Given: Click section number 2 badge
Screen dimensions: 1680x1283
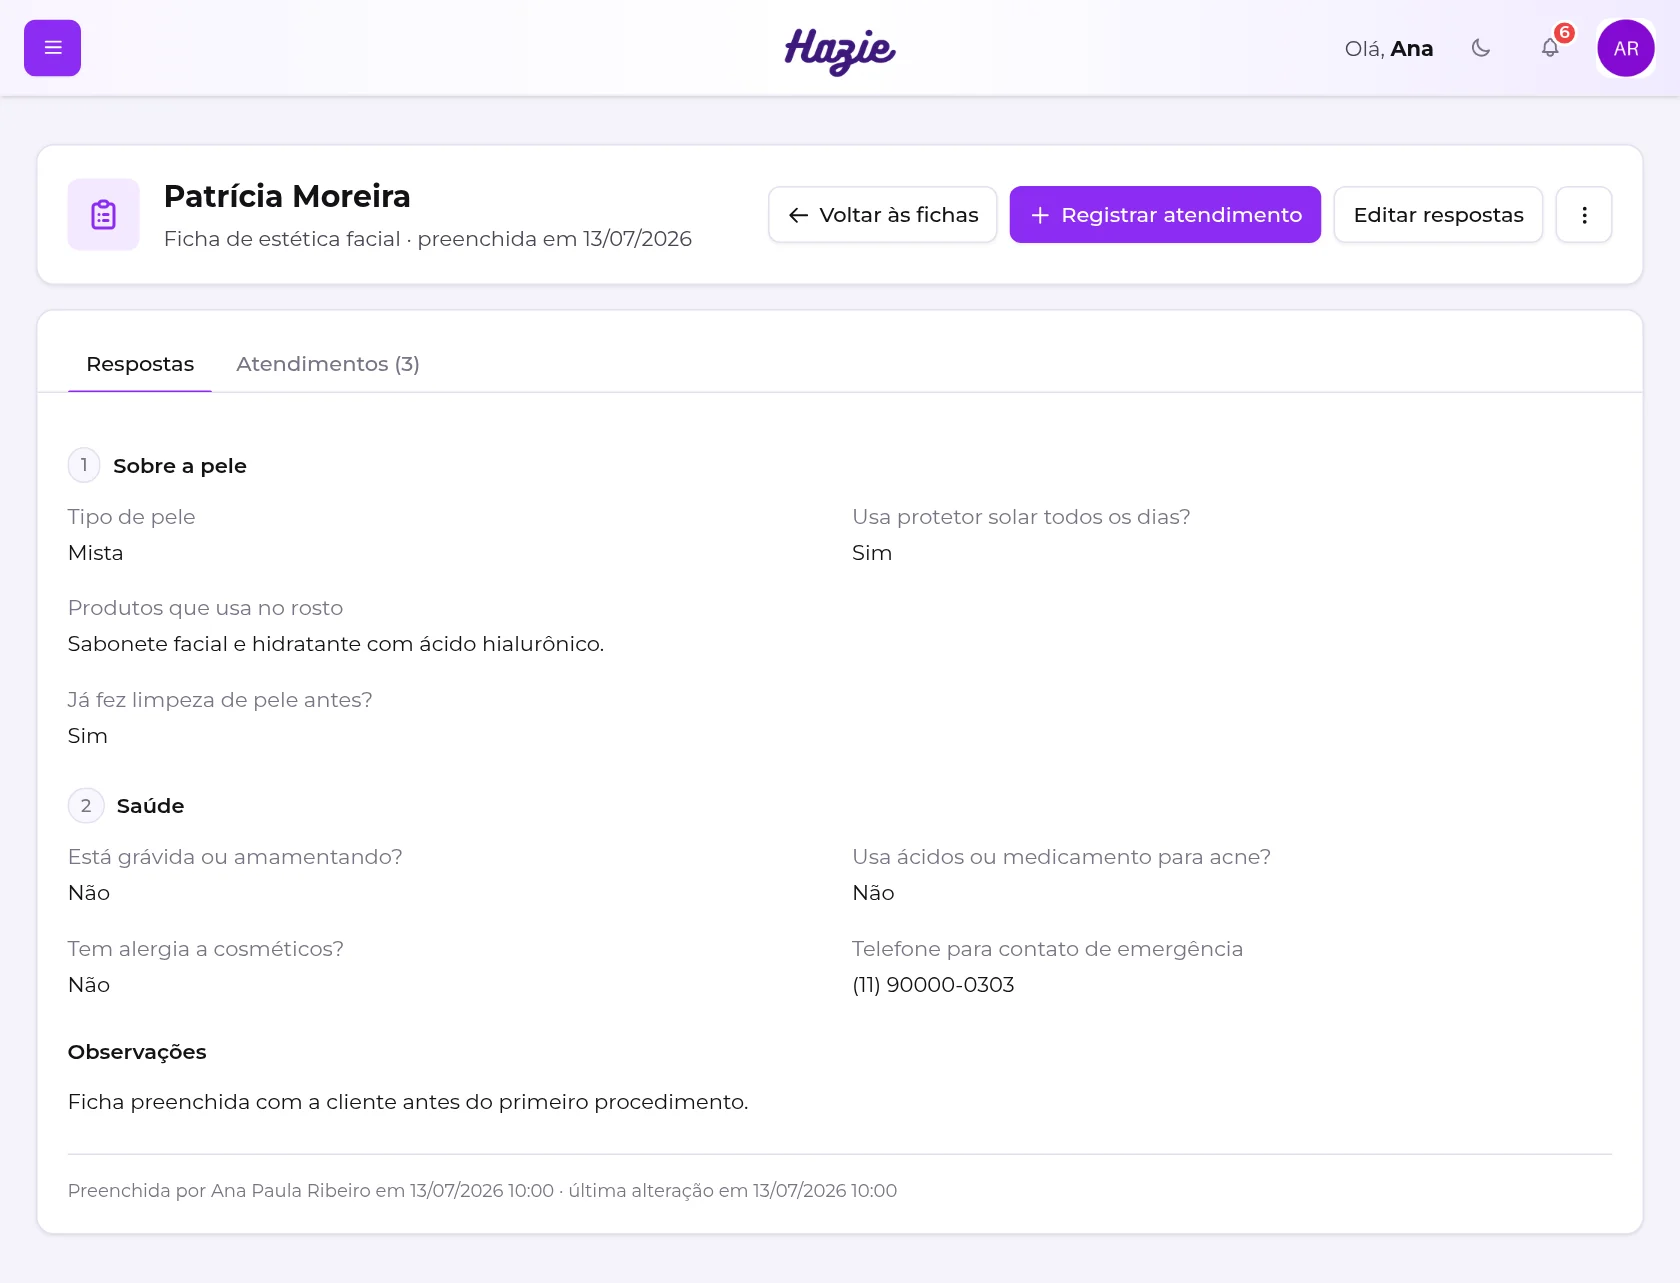Looking at the screenshot, I should pos(86,805).
